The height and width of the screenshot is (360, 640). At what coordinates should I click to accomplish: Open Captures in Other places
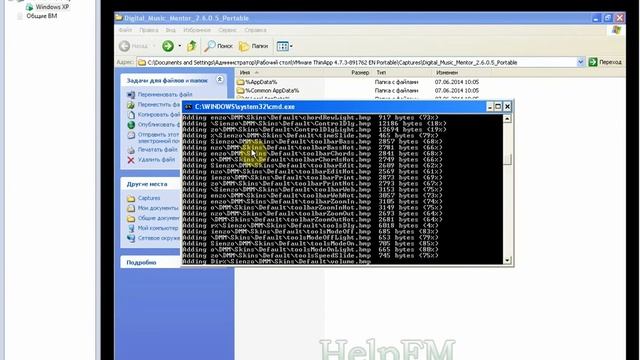coord(149,198)
